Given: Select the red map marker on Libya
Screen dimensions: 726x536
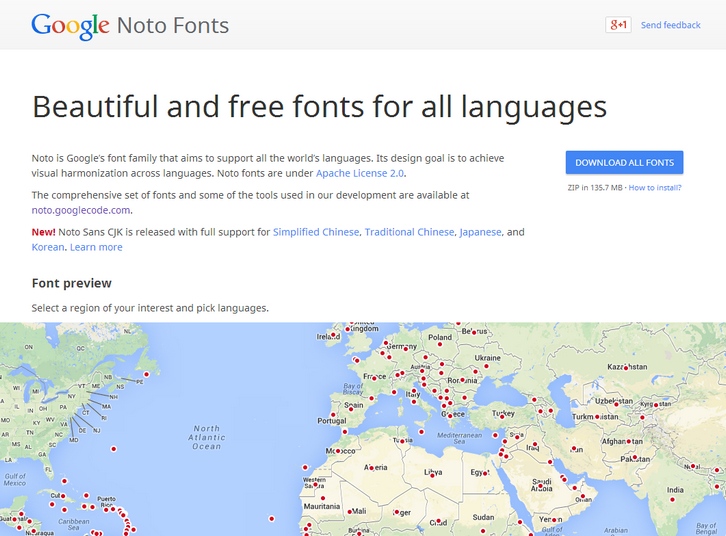Looking at the screenshot, I should 432,477.
